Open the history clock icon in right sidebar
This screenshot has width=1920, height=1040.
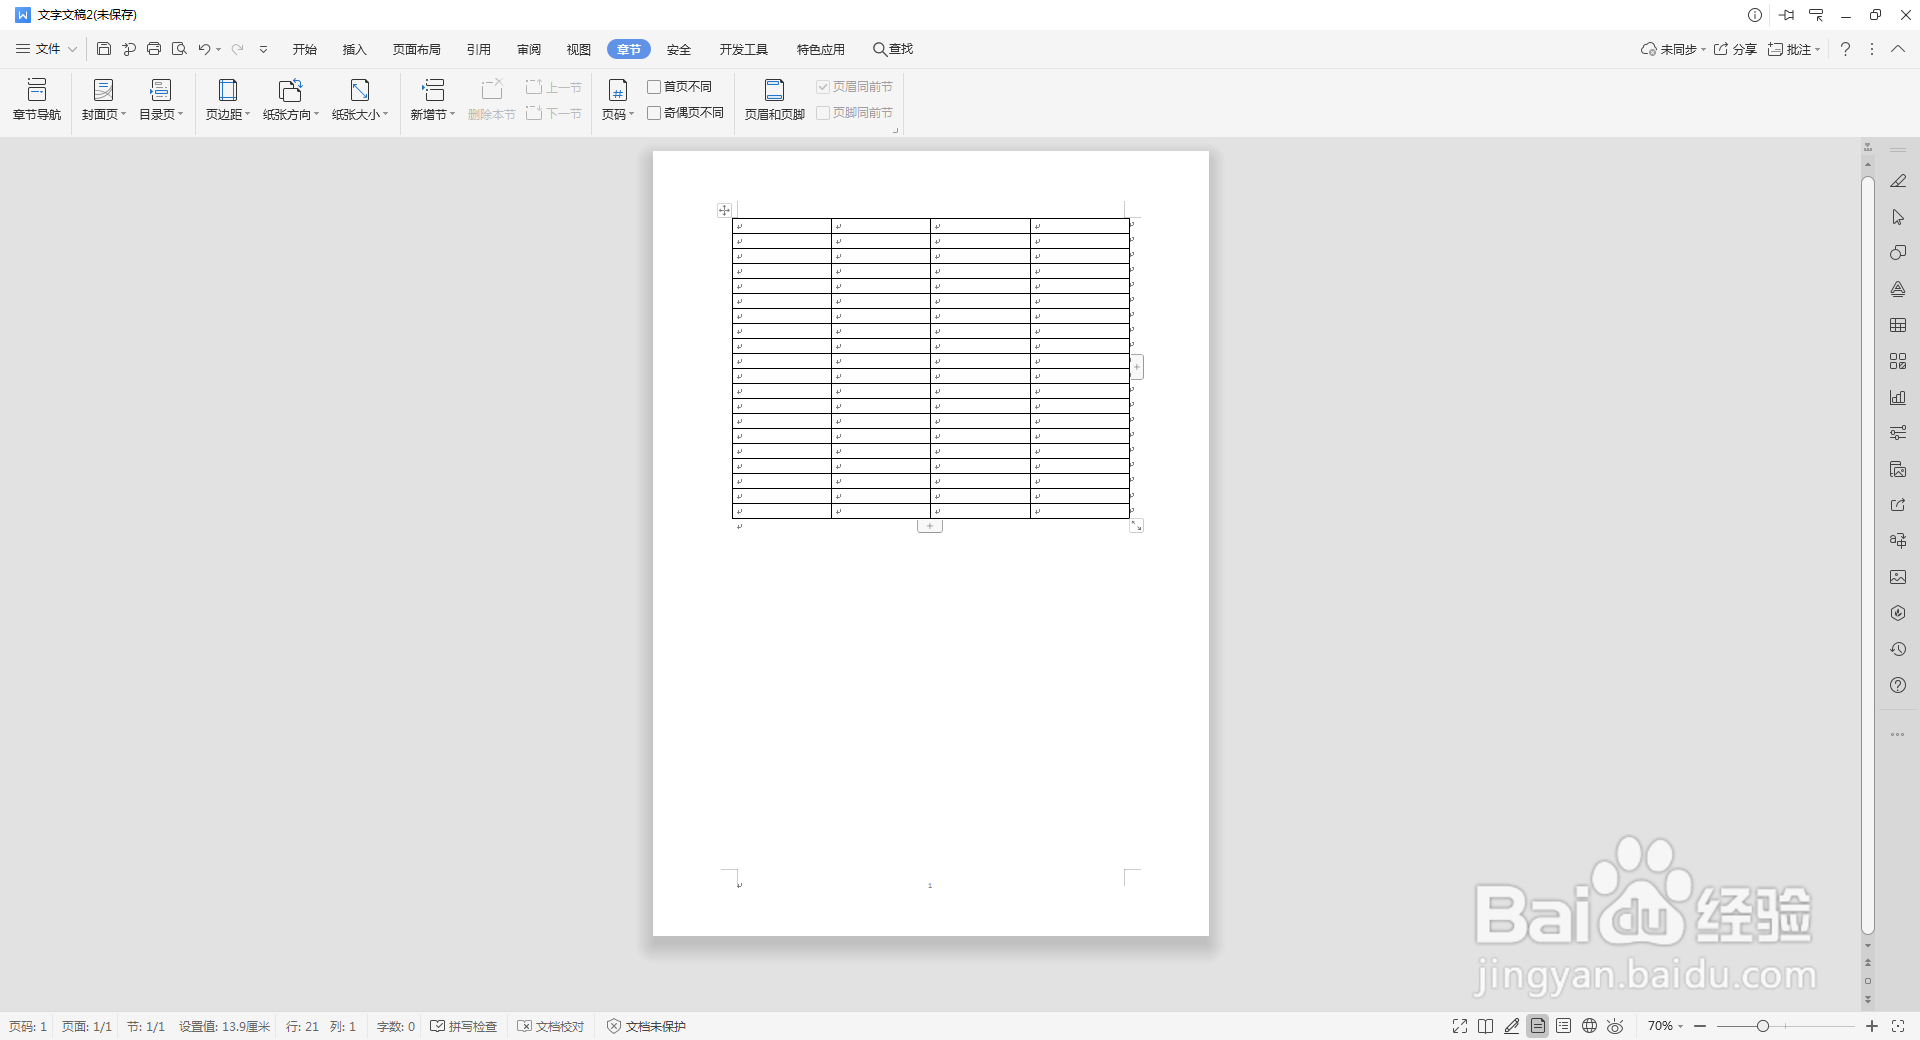[x=1898, y=649]
